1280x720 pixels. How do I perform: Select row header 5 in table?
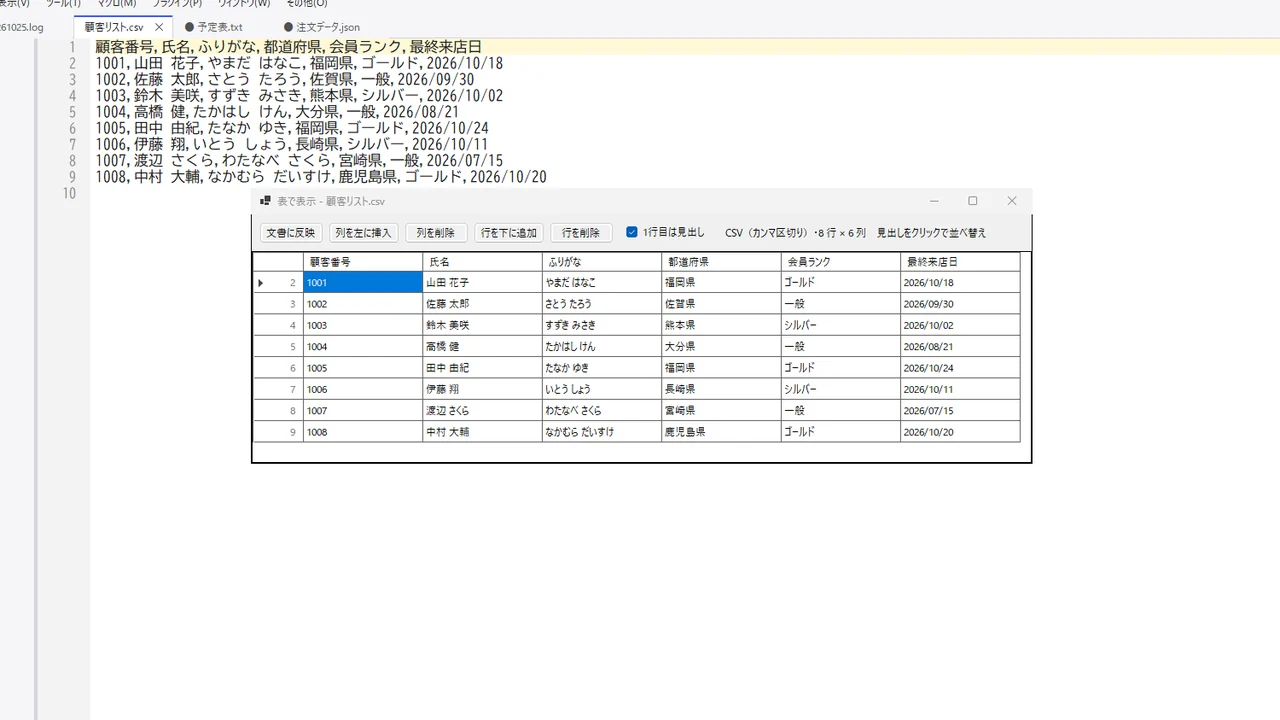tap(278, 347)
